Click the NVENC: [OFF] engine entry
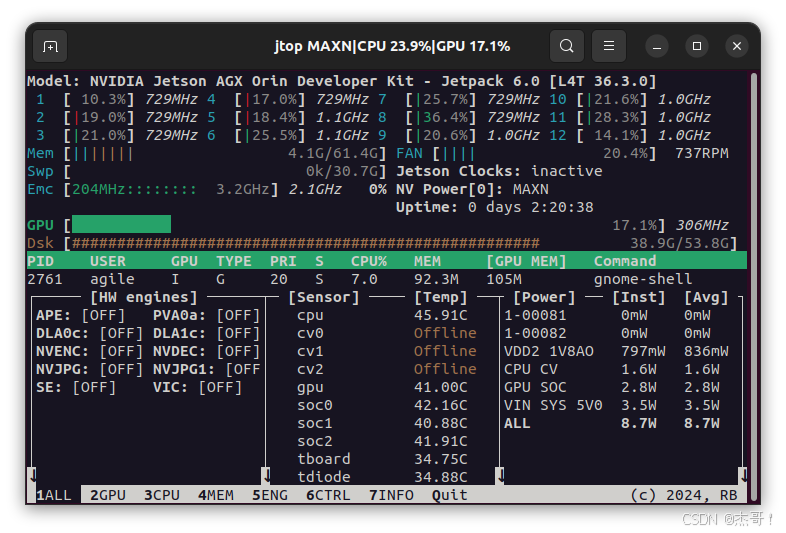 coord(89,351)
